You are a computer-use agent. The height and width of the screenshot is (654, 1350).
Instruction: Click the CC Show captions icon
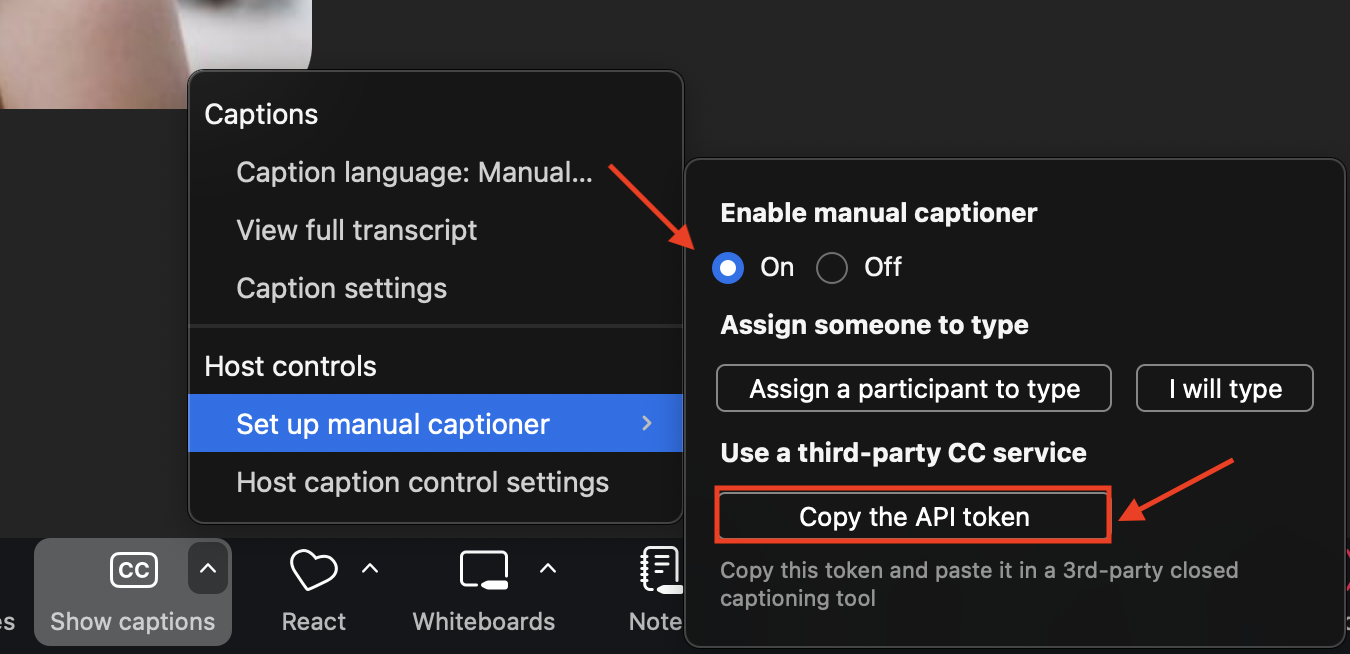pyautogui.click(x=133, y=569)
